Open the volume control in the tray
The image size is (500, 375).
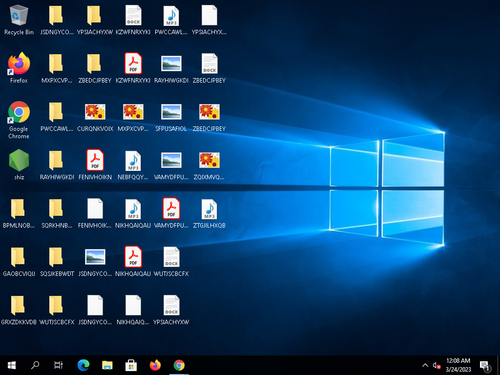pos(436,365)
